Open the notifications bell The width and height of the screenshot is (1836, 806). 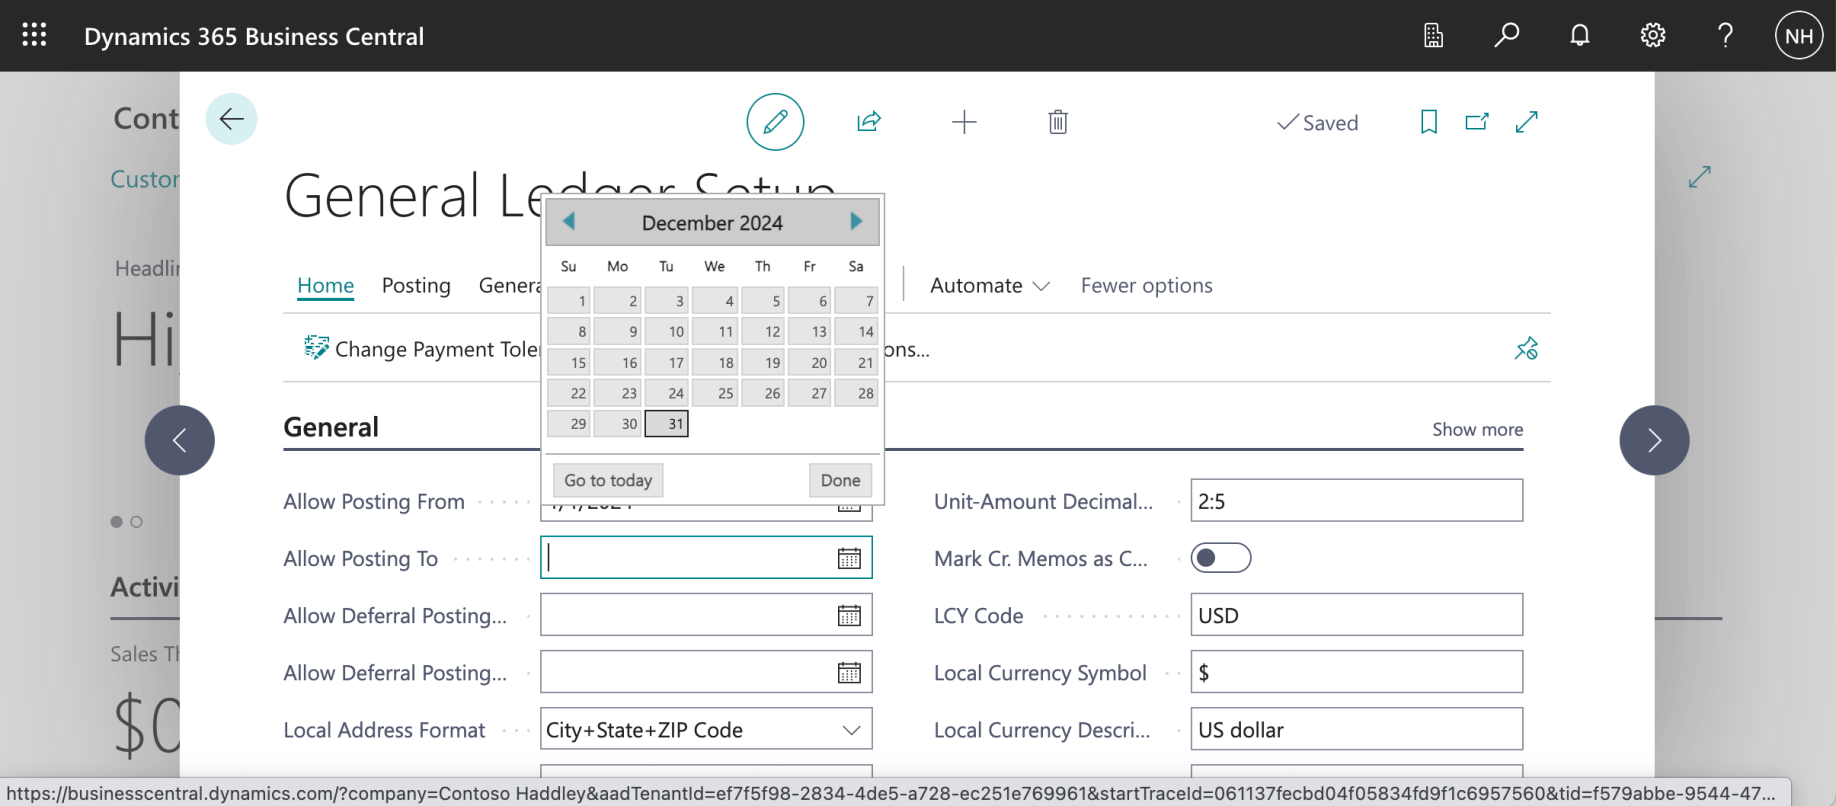click(1579, 36)
